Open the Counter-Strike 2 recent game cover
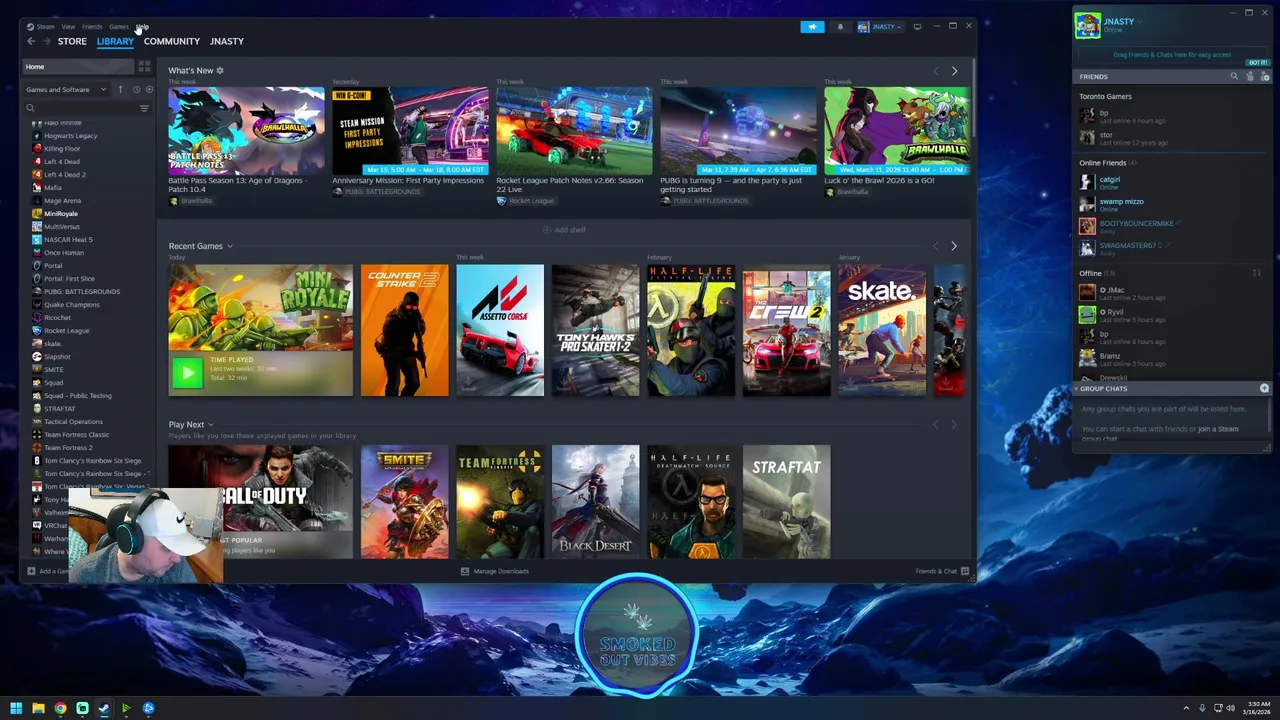 (x=404, y=330)
